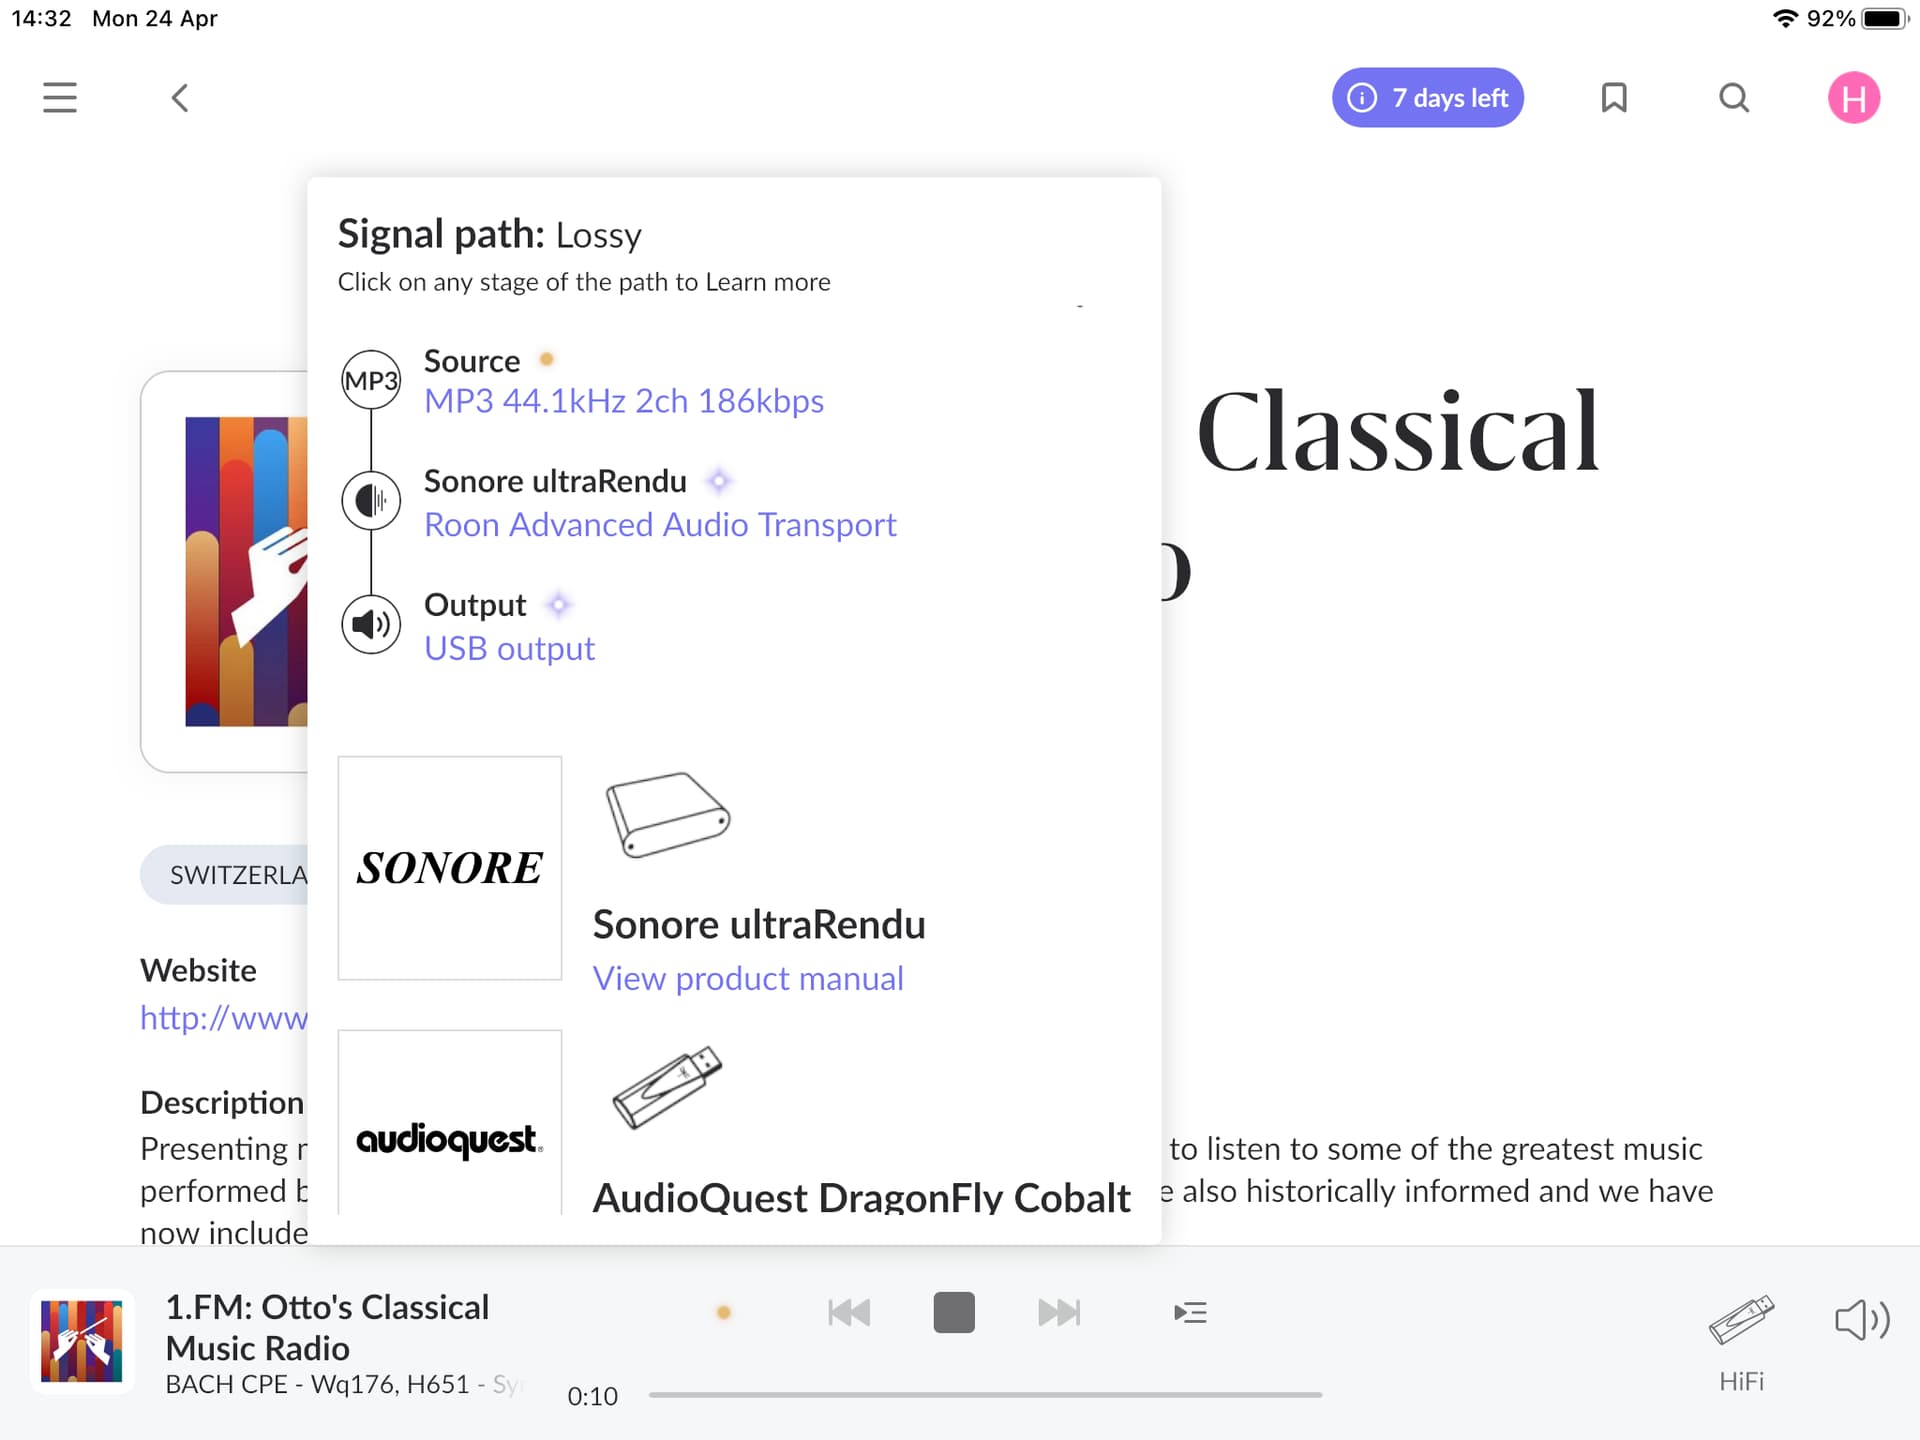1920x1440 pixels.
Task: Skip to the next track
Action: [1059, 1312]
